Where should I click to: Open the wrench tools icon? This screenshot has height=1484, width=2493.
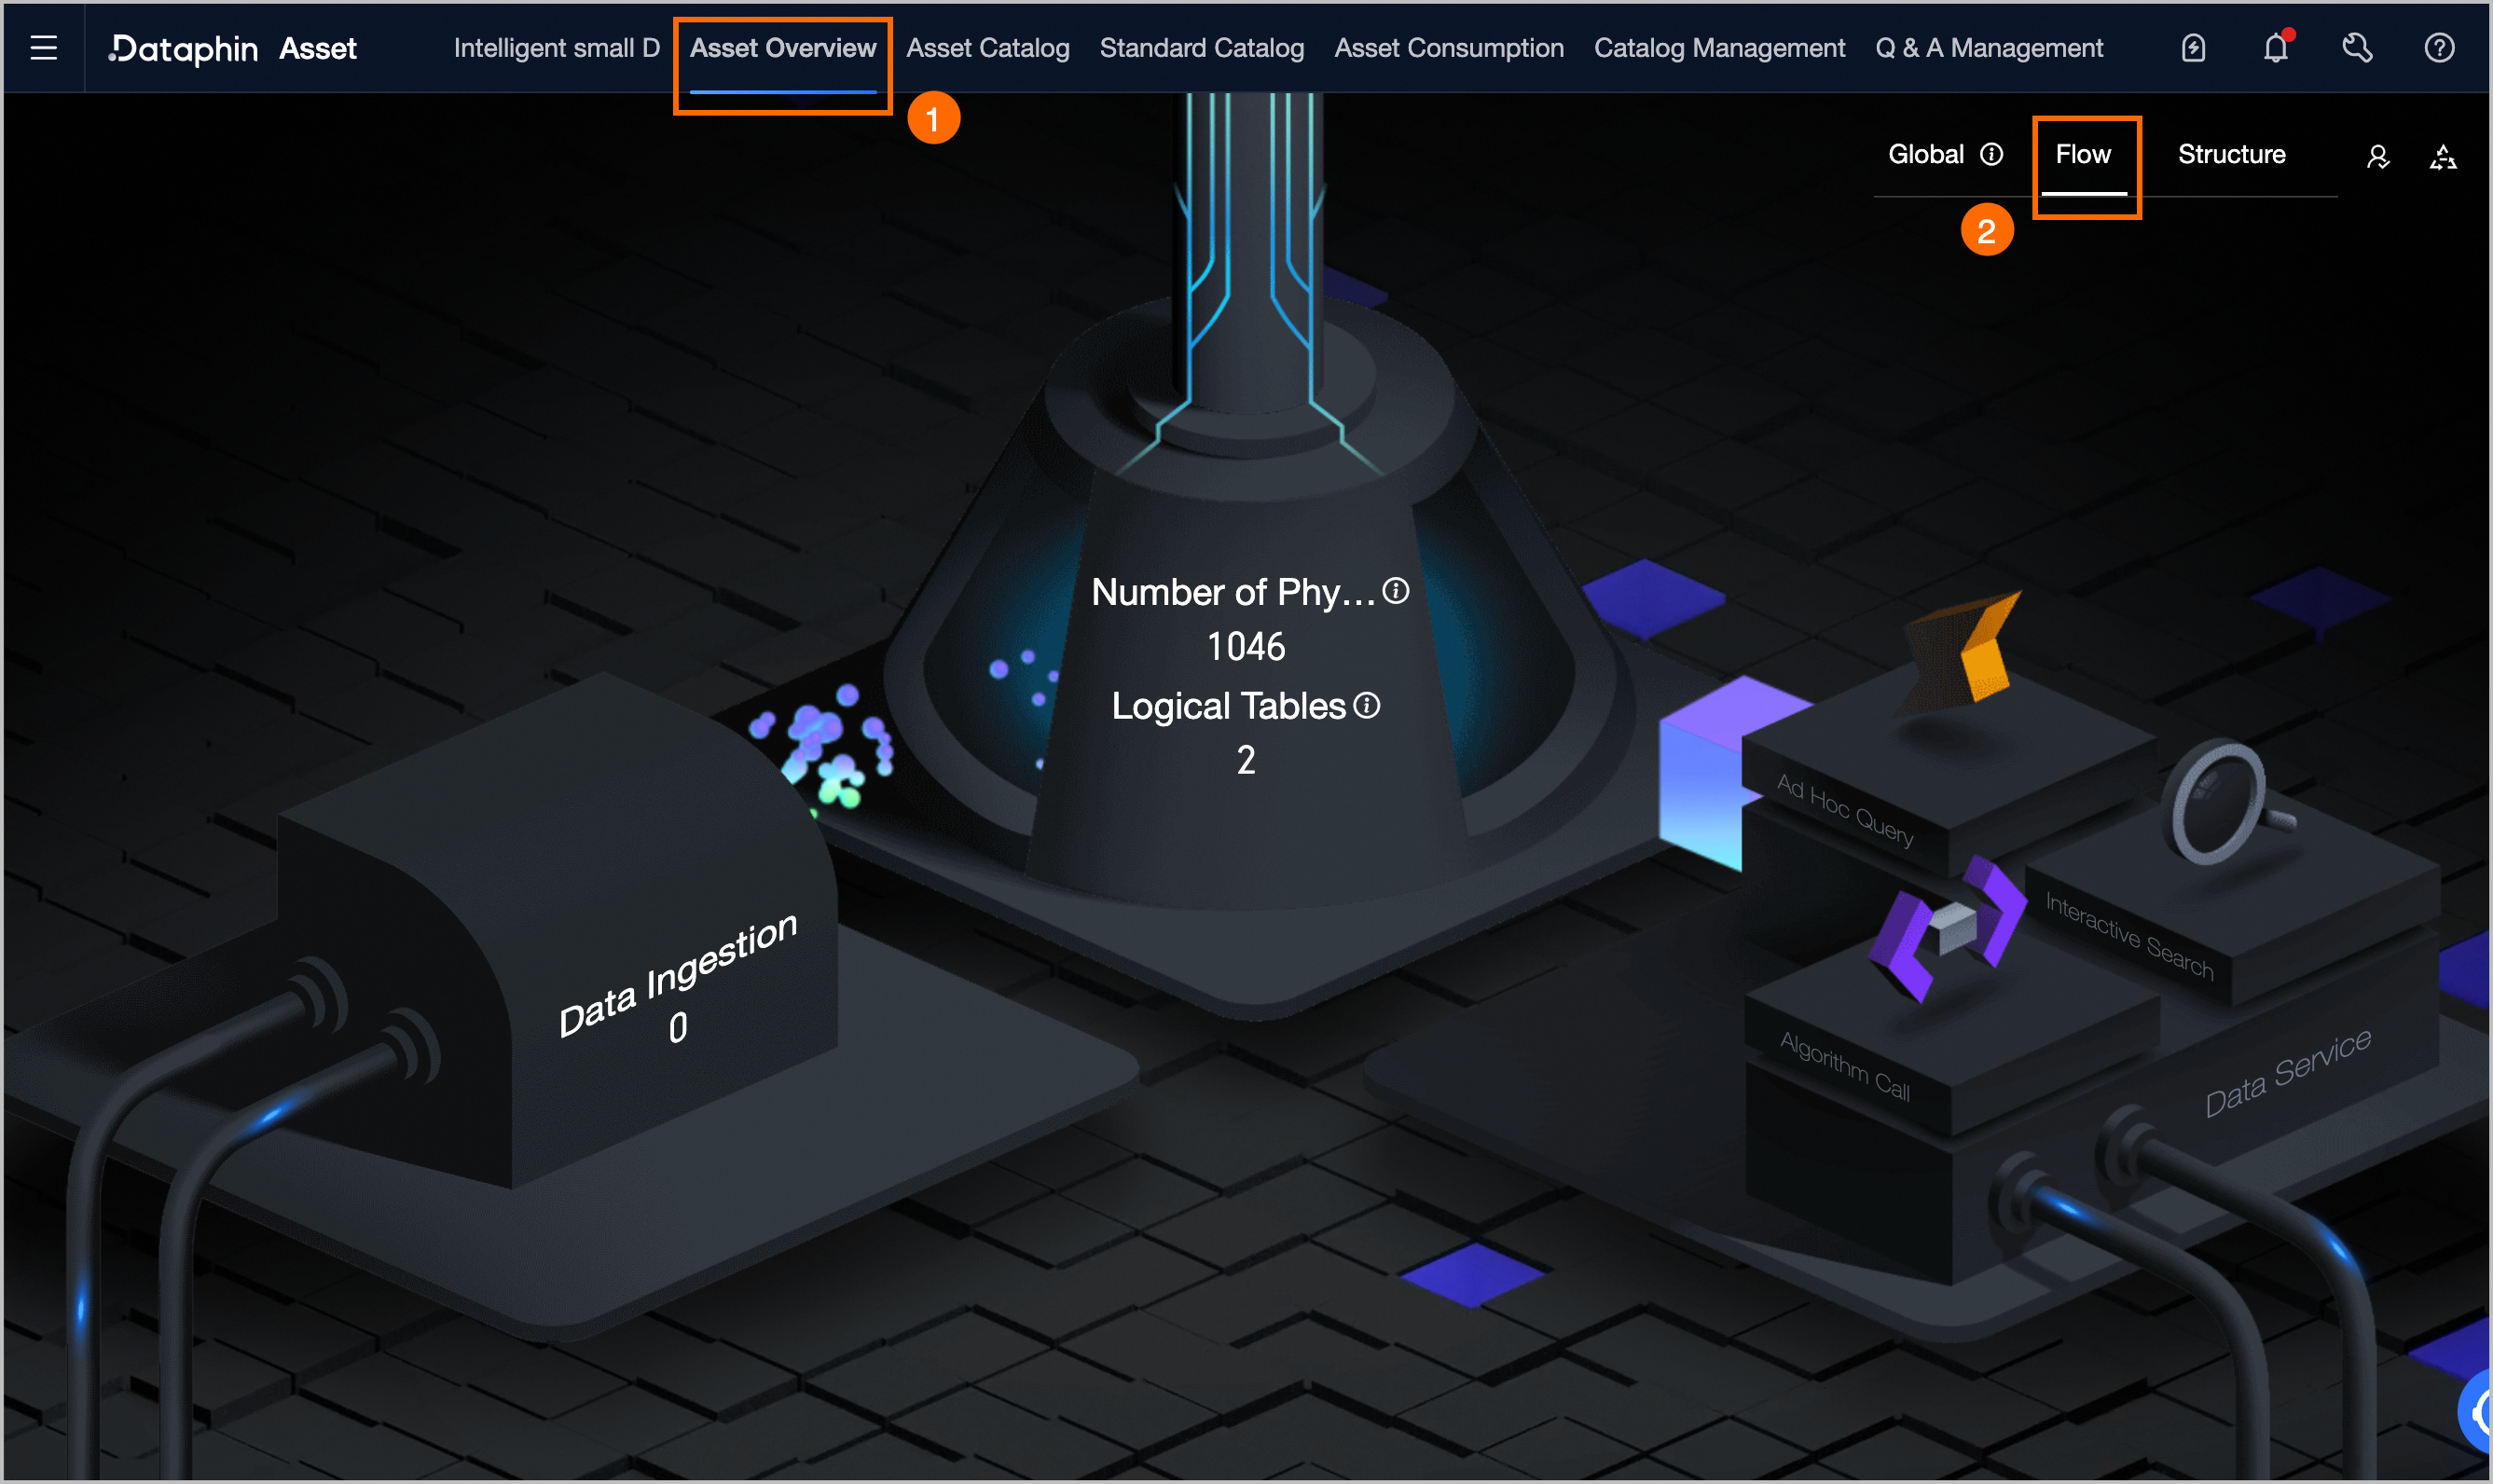click(2357, 47)
